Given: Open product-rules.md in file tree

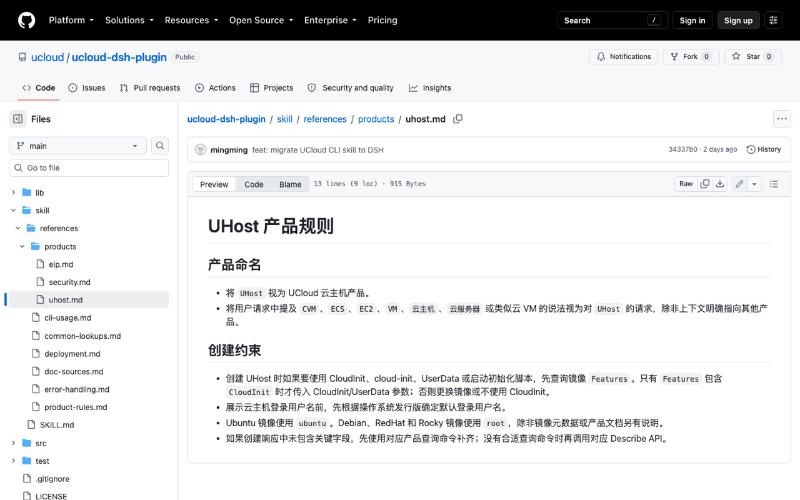Looking at the screenshot, I should pyautogui.click(x=76, y=407).
